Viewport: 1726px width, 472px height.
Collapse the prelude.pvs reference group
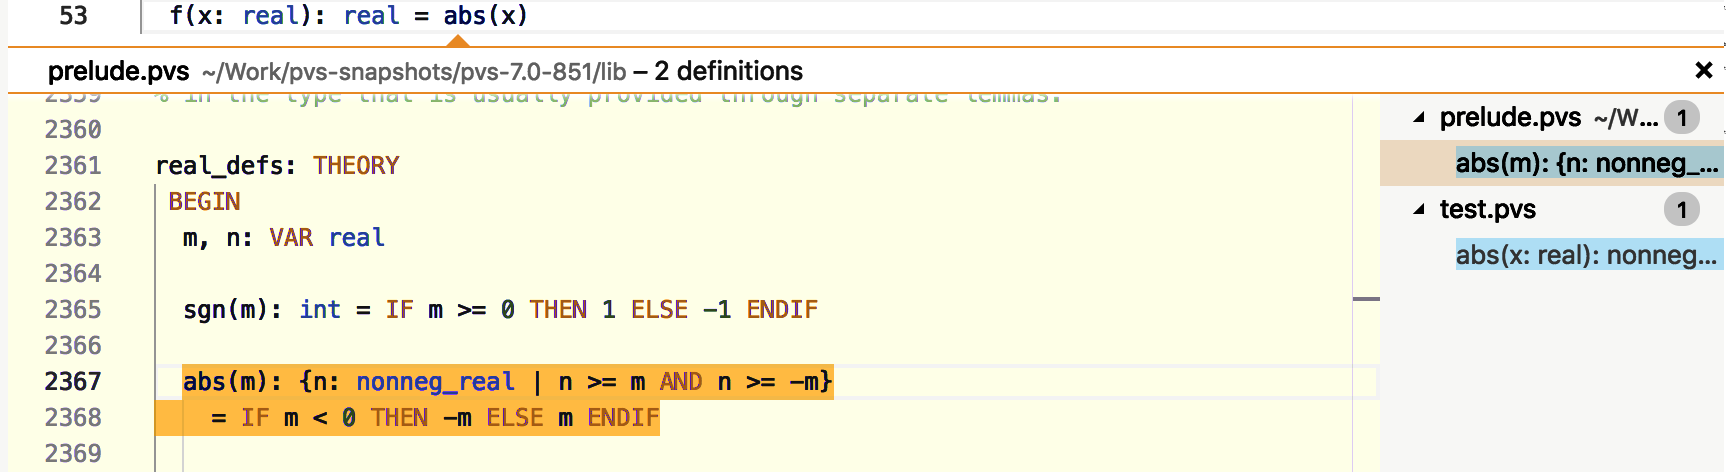point(1419,117)
